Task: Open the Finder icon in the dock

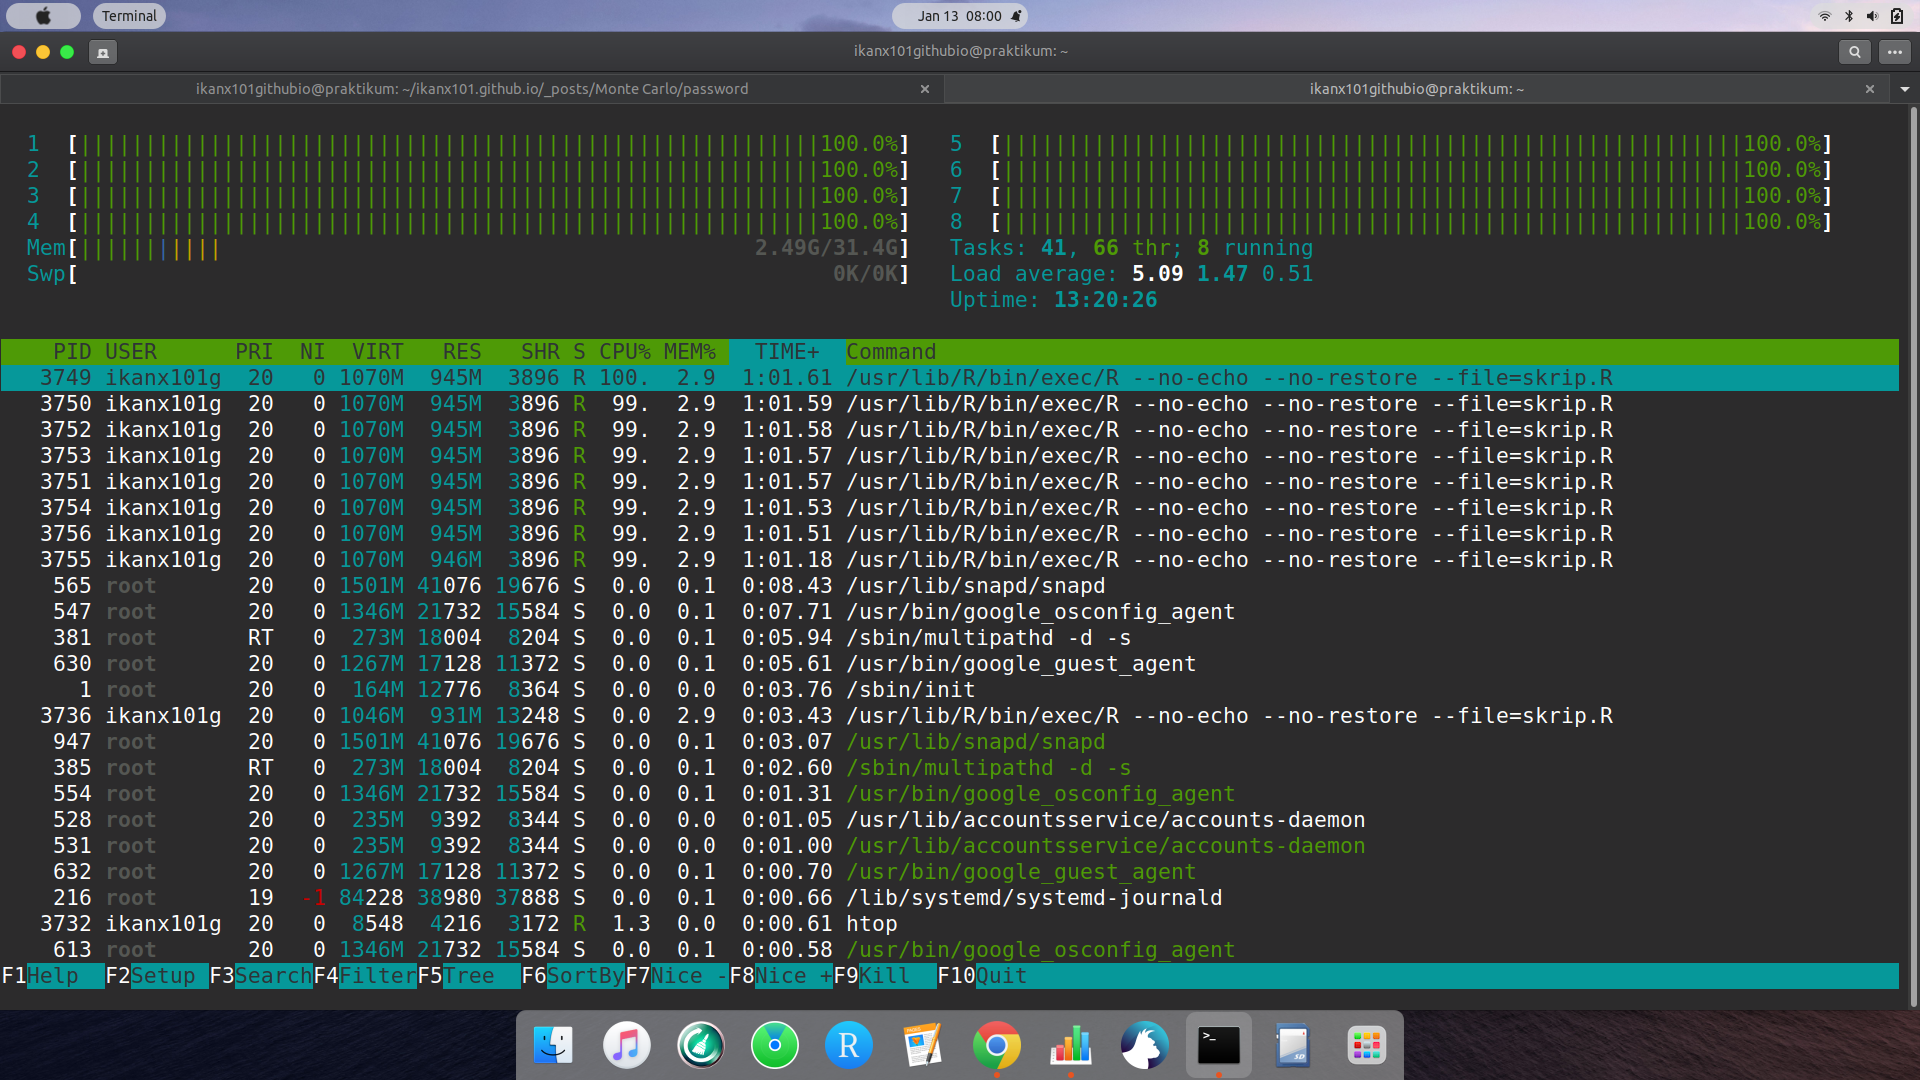Action: 553,1046
